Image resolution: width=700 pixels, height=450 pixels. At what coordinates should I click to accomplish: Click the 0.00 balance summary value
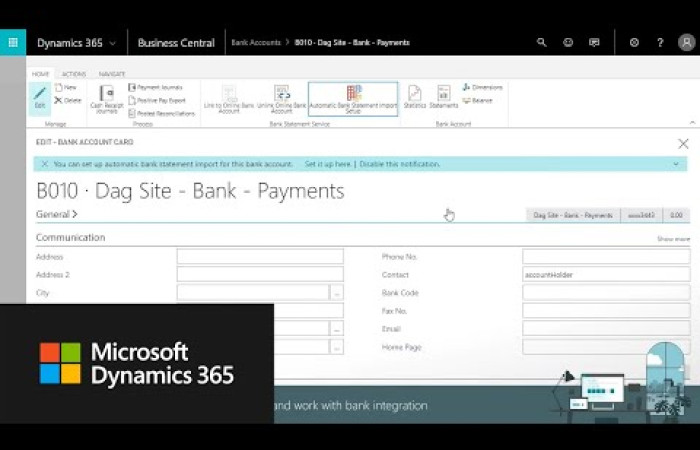click(676, 215)
